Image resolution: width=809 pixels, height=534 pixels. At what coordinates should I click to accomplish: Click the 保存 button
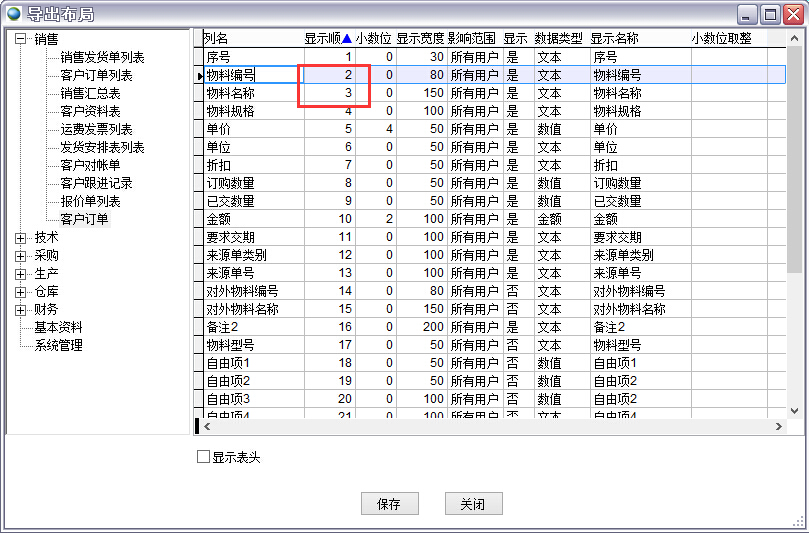click(389, 504)
